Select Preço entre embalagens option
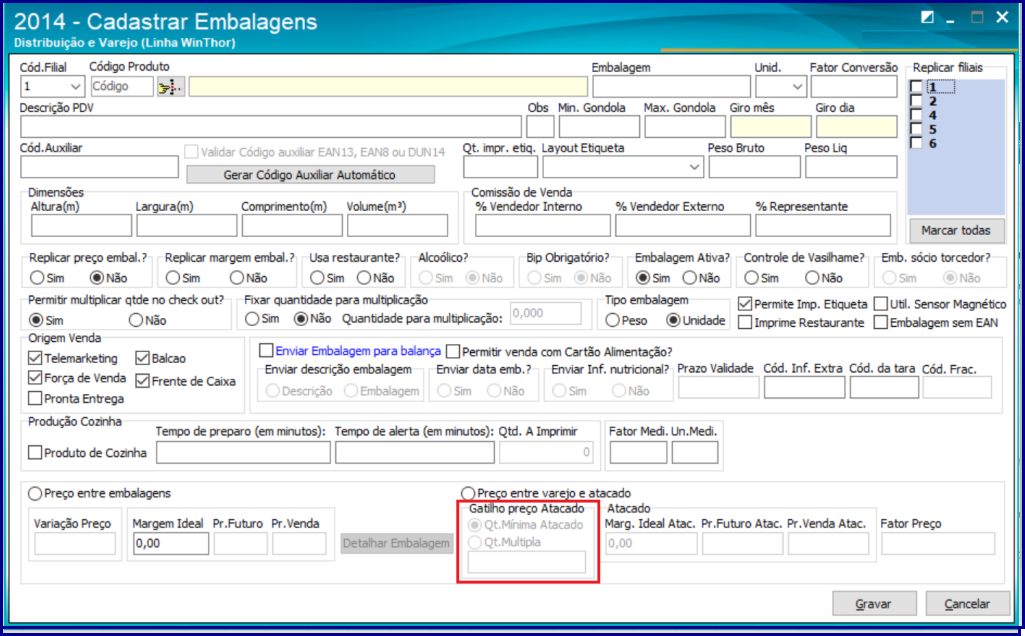Image resolution: width=1025 pixels, height=636 pixels. pos(35,493)
